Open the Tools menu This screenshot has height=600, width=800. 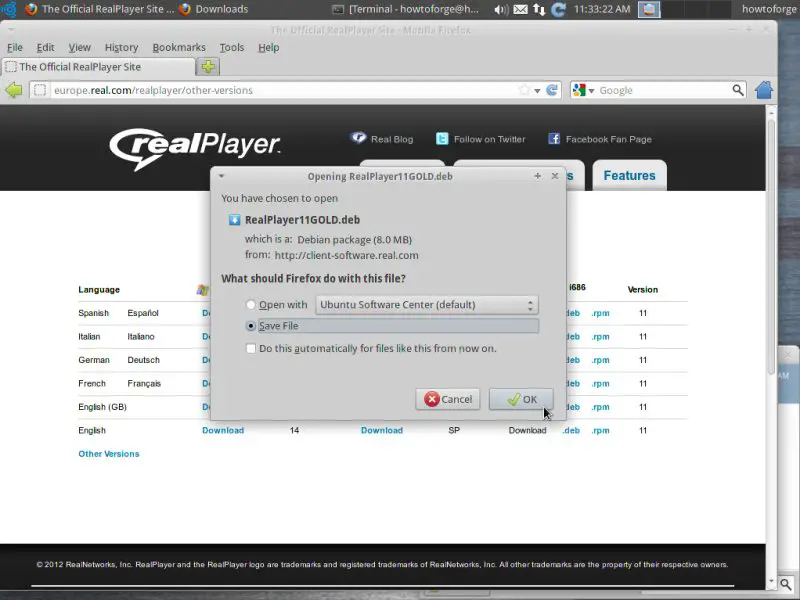(x=232, y=47)
